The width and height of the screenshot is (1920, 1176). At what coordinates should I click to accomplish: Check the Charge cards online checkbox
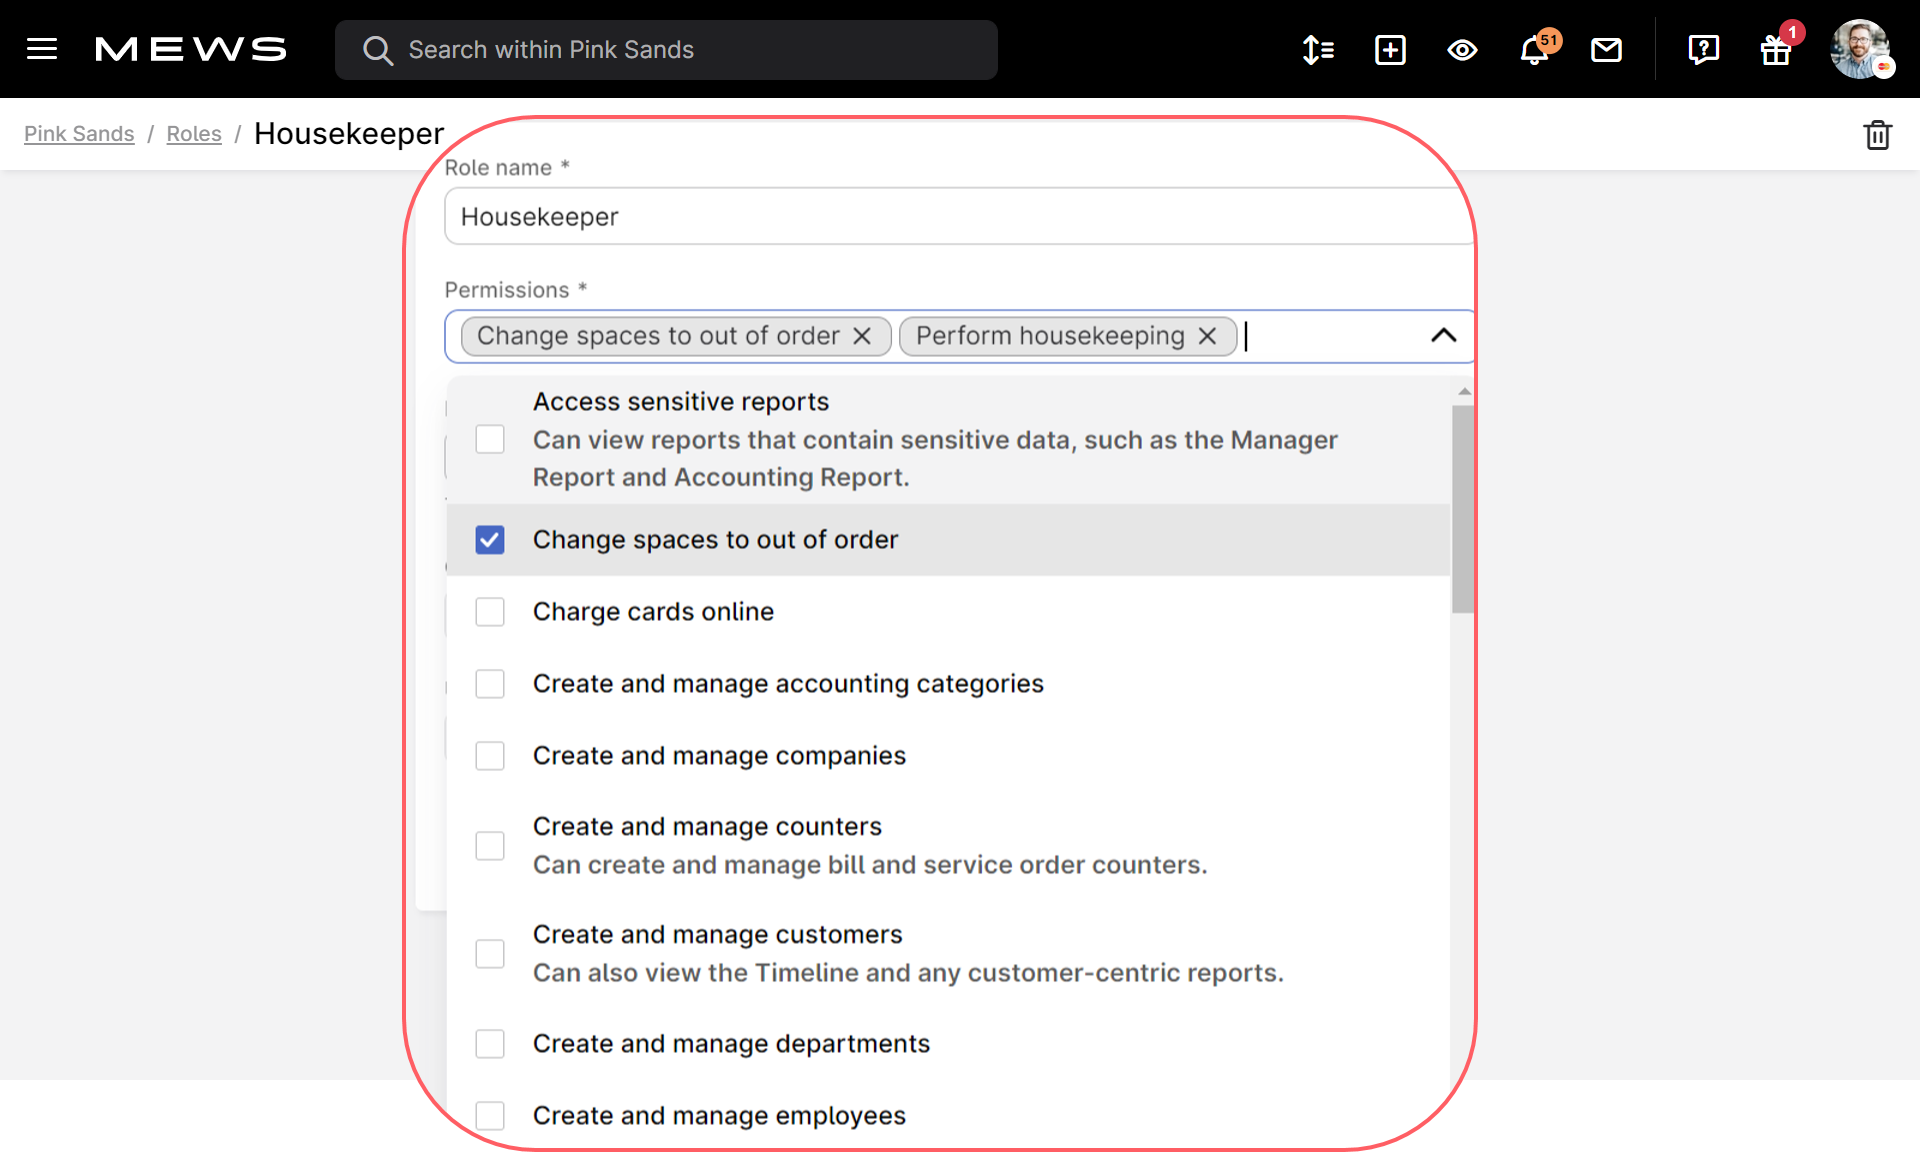click(490, 612)
